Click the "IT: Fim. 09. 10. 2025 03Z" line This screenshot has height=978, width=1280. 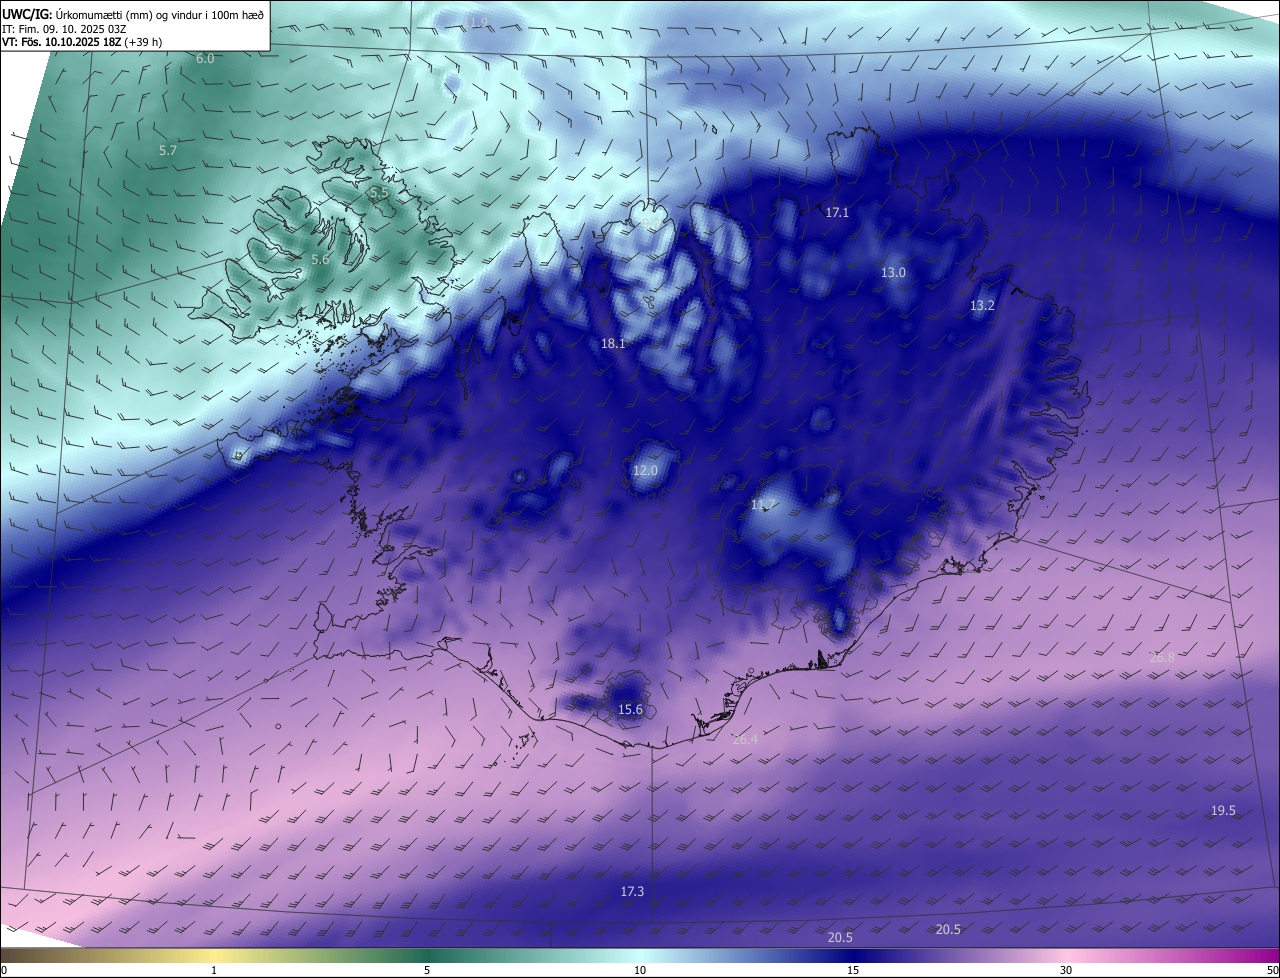coord(64,29)
